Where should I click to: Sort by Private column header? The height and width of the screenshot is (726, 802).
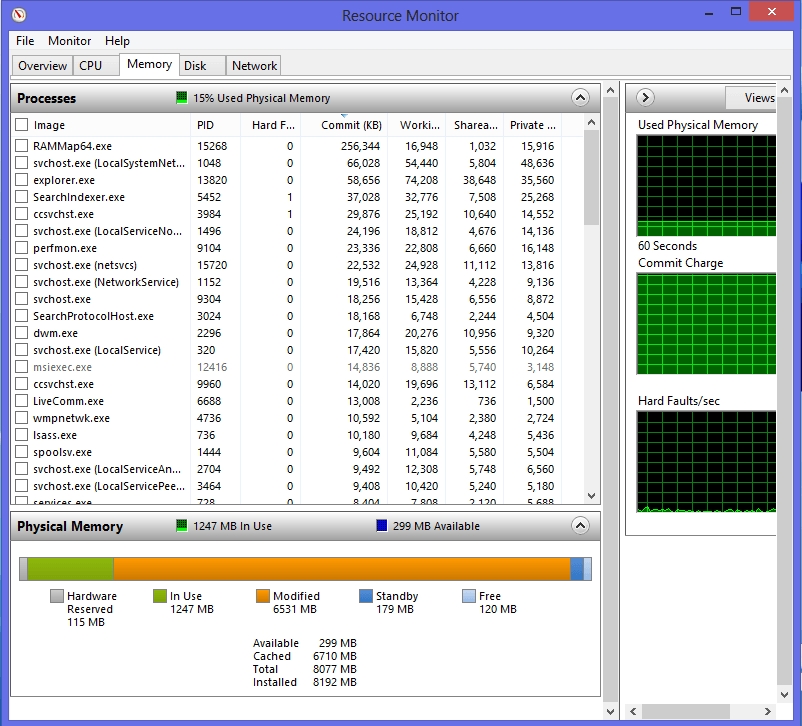click(x=532, y=125)
